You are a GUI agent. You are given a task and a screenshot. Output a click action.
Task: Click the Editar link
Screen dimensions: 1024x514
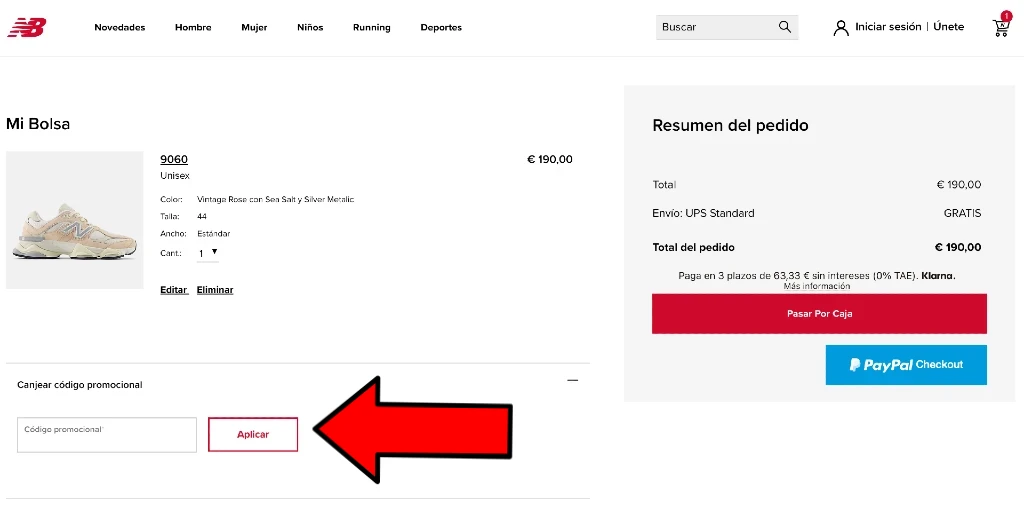point(174,290)
